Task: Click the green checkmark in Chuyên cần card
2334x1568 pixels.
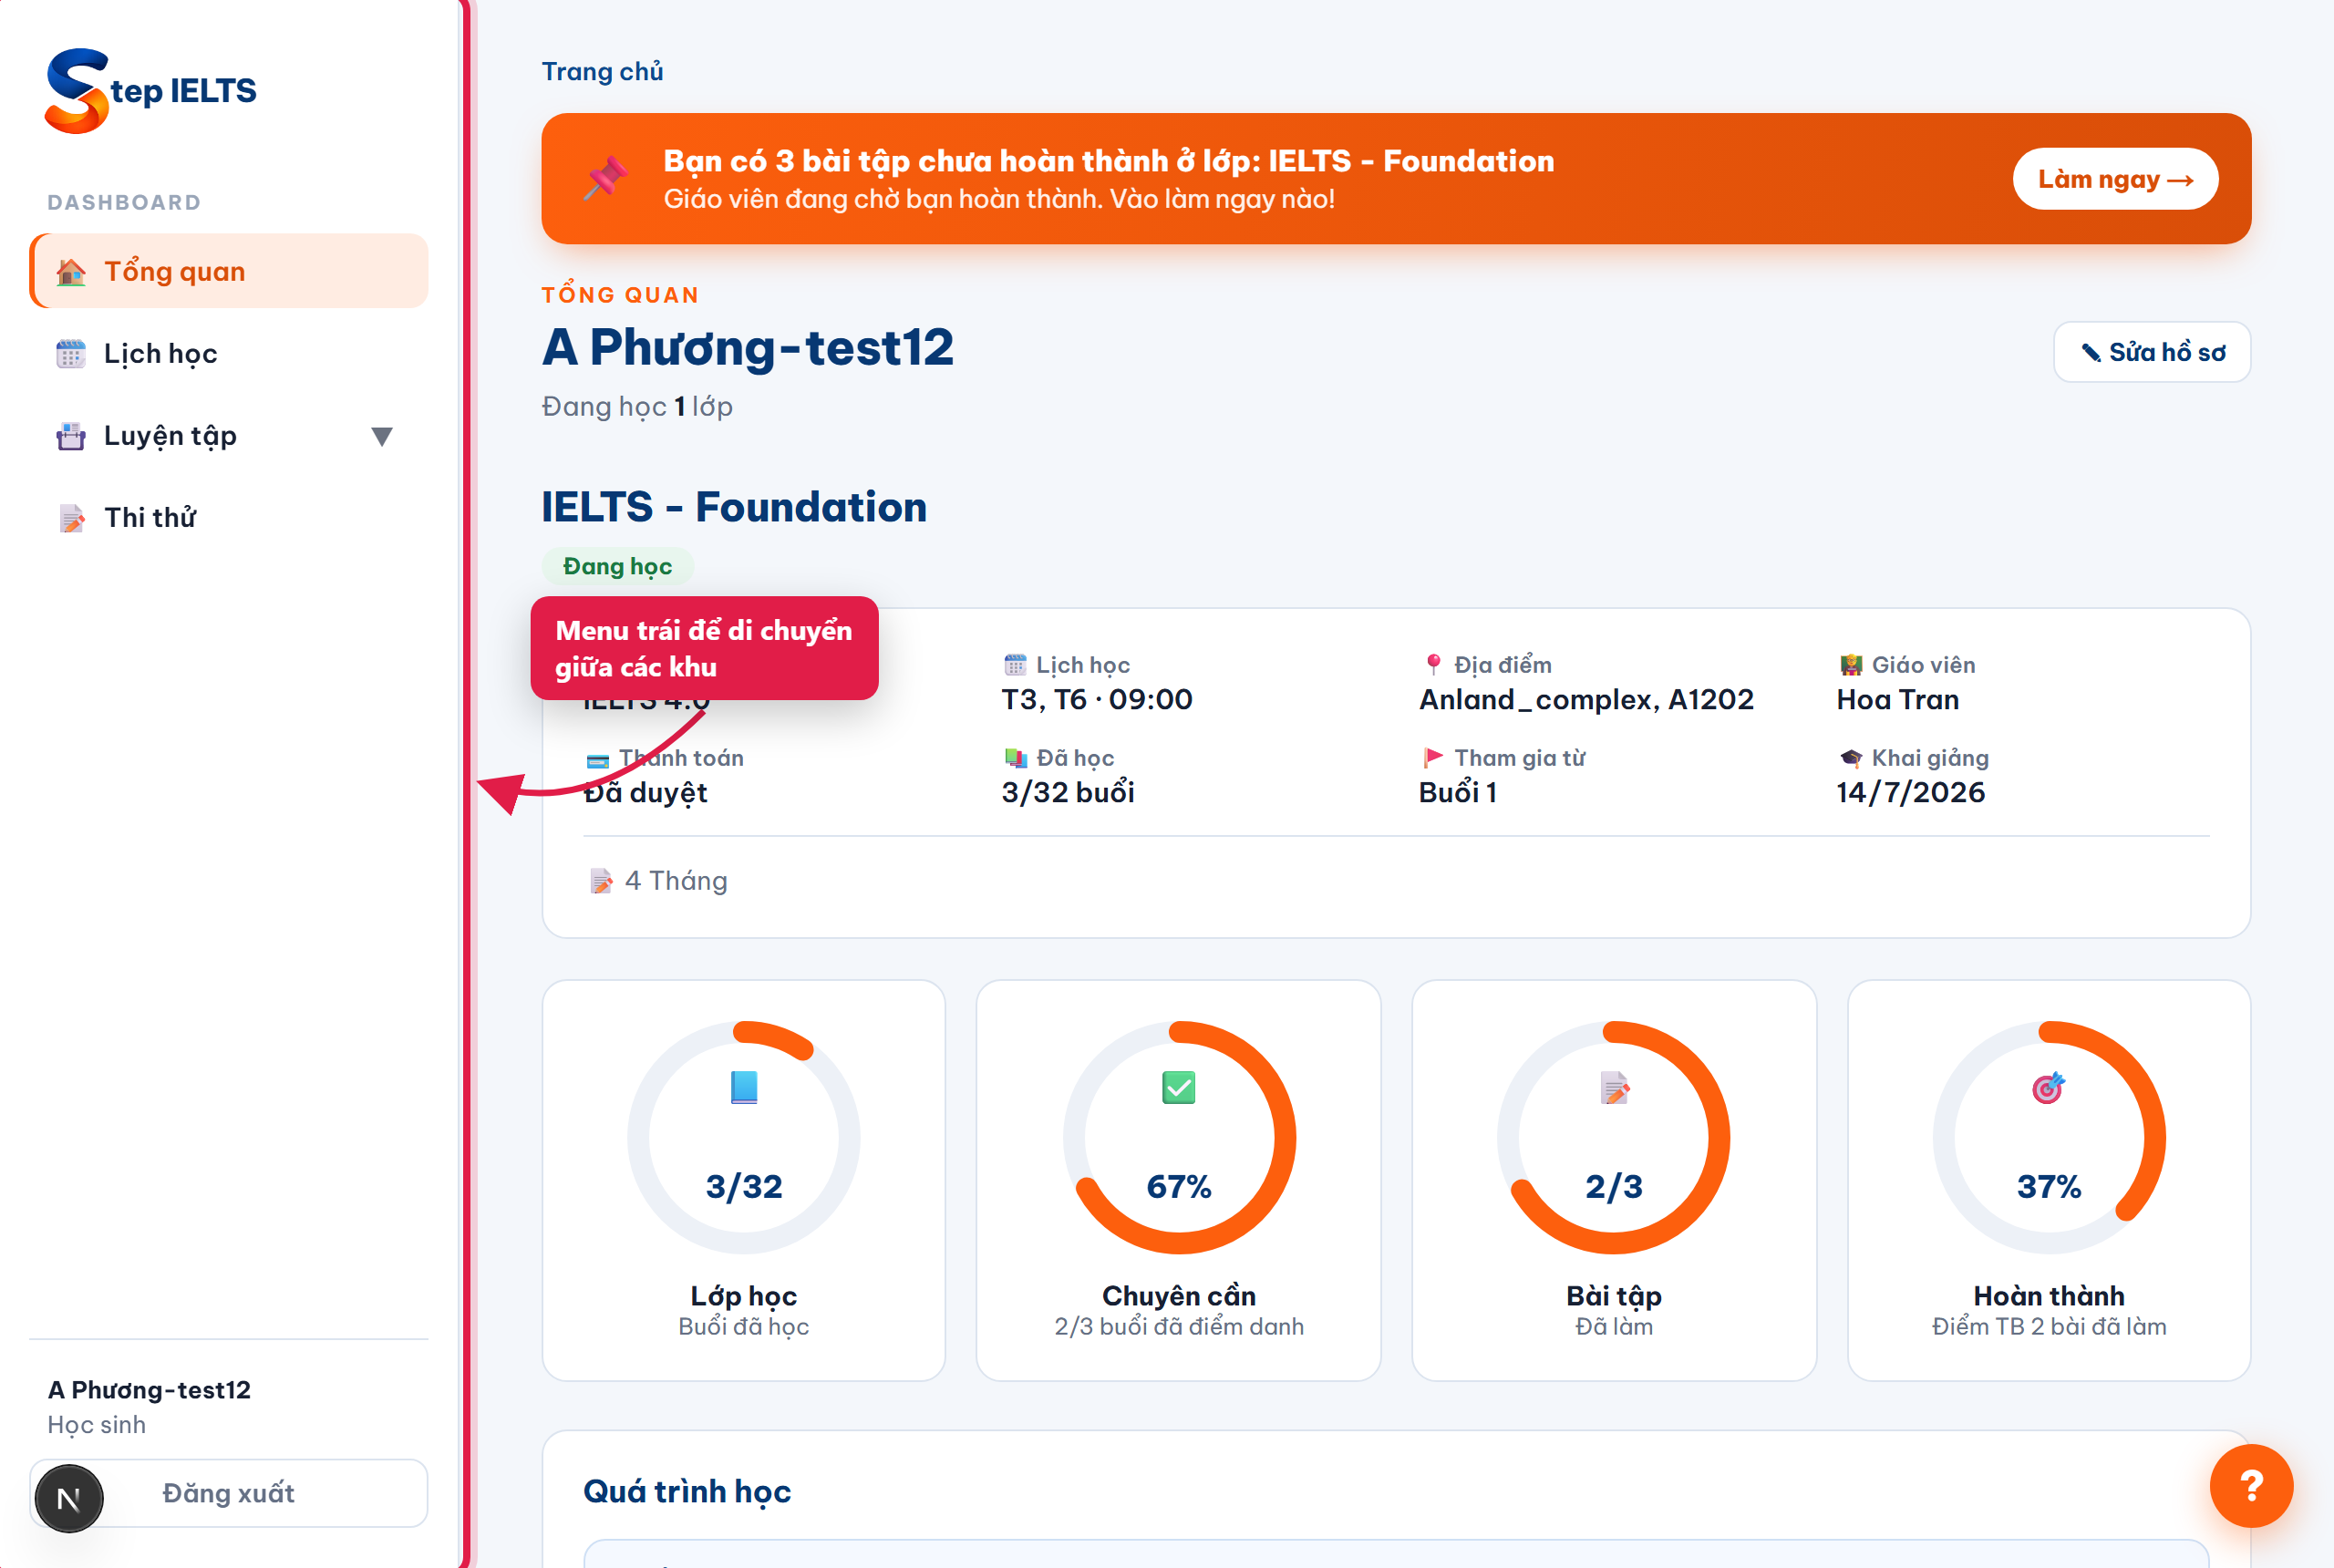Action: pyautogui.click(x=1178, y=1087)
